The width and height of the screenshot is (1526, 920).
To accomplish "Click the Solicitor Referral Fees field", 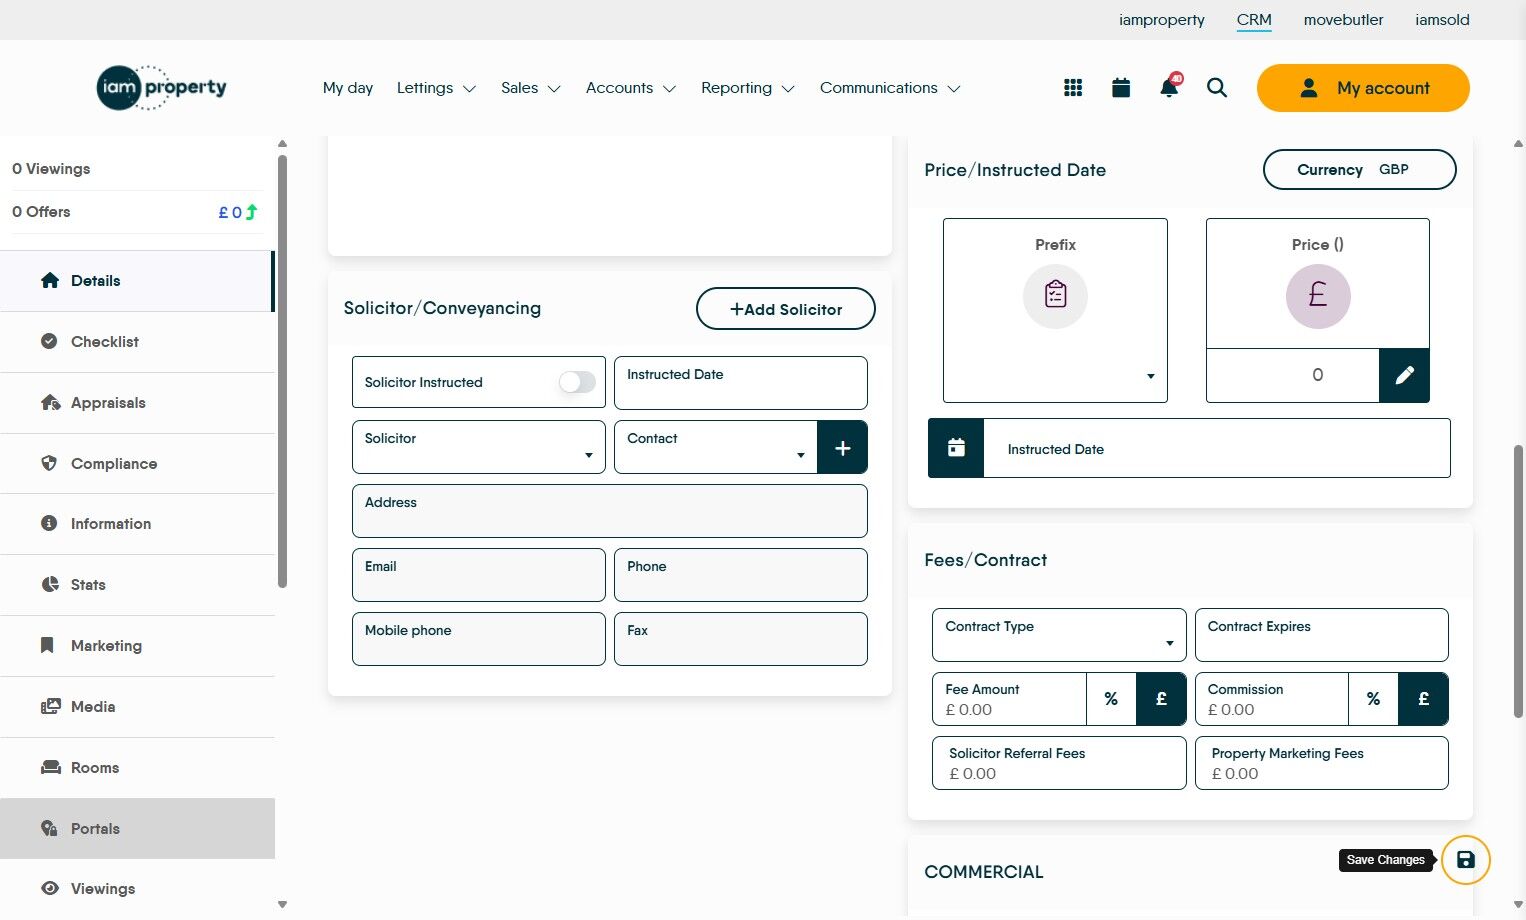I will click(1059, 763).
